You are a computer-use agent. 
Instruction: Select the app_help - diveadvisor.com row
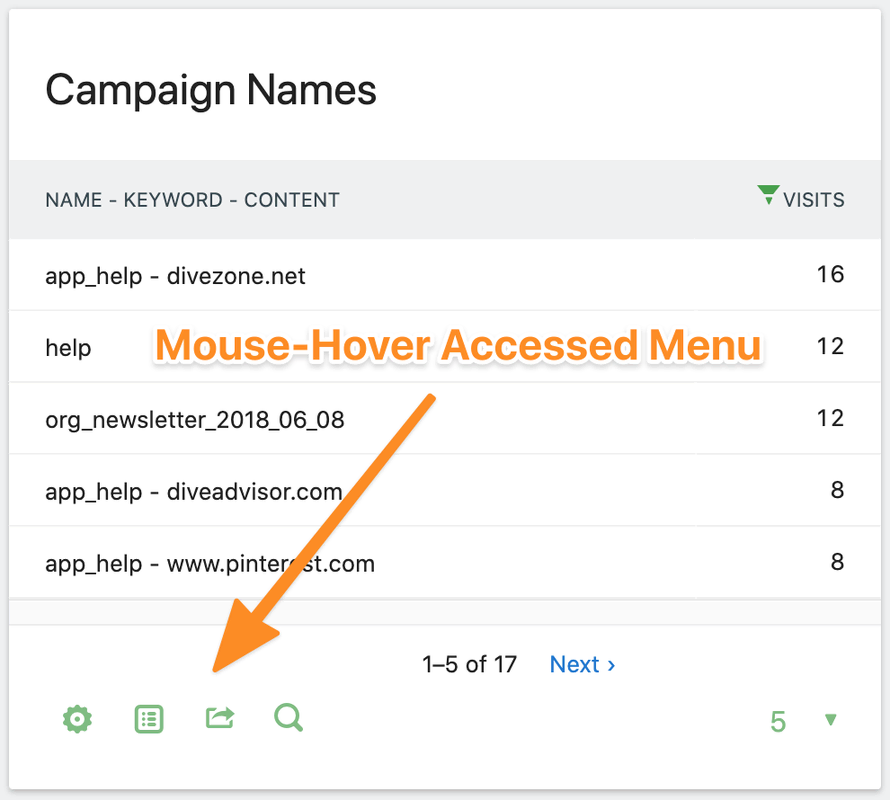(445, 491)
